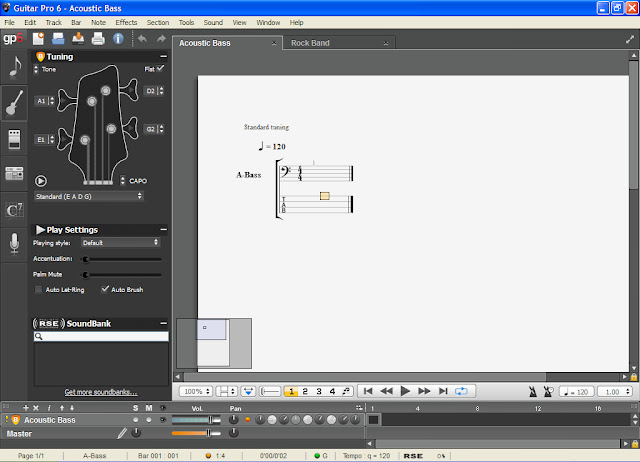
Task: Enable the Auto Let-Ring checkbox
Action: (38, 289)
